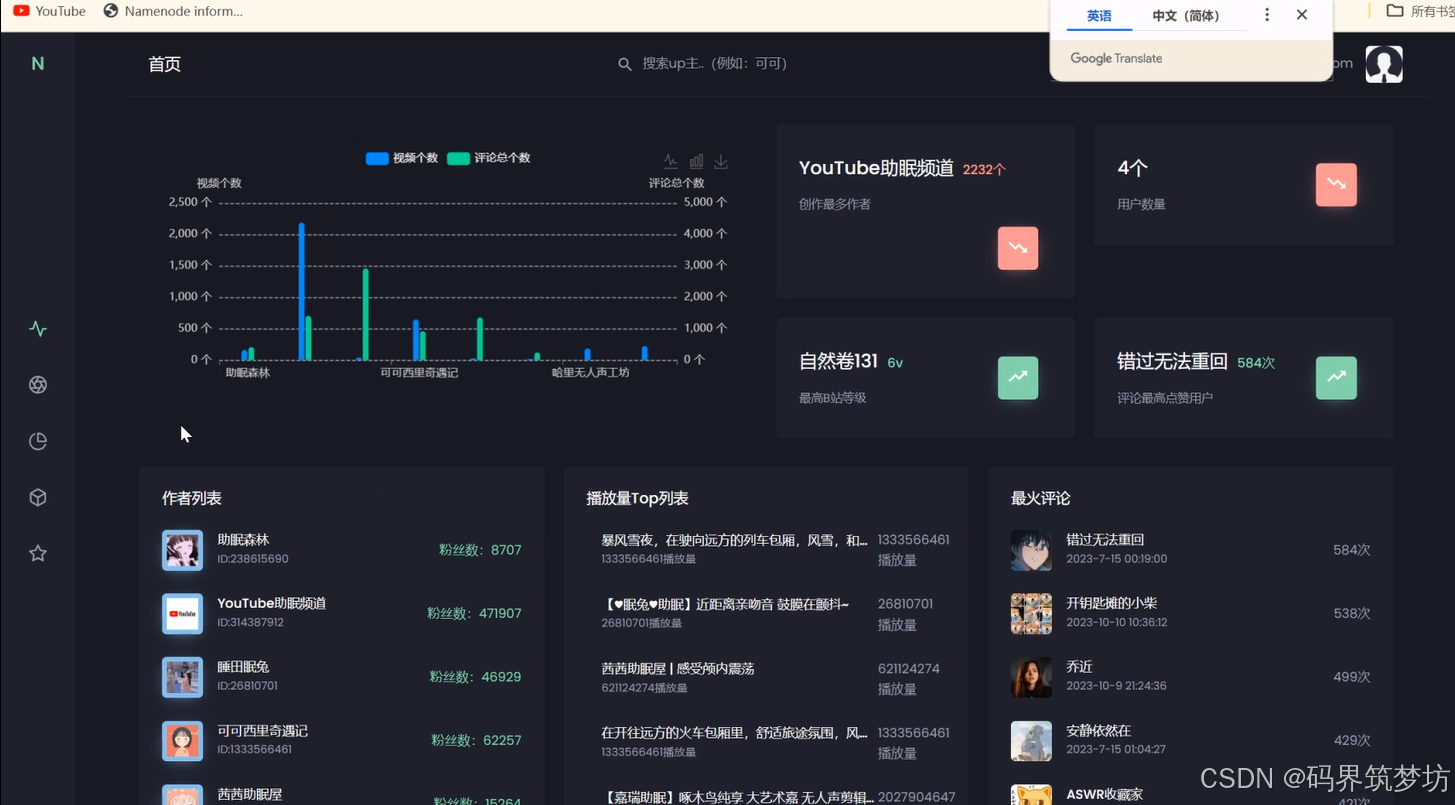Image resolution: width=1455 pixels, height=805 pixels.
Task: Open the pulse activity icon in sidebar
Action: (x=38, y=329)
